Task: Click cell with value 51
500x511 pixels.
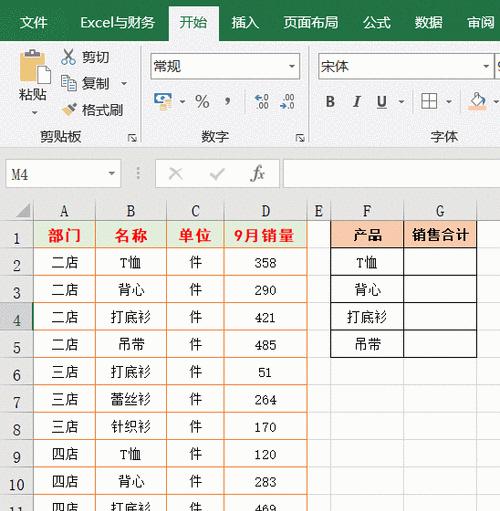Action: pyautogui.click(x=265, y=372)
